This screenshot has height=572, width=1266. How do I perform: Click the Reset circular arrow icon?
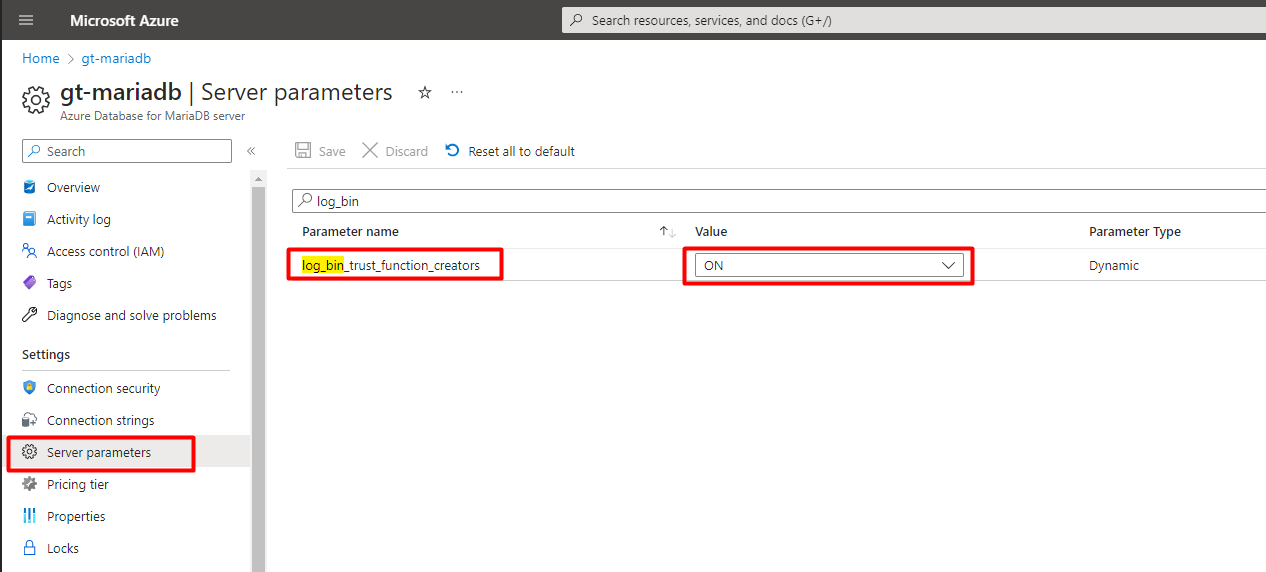tap(453, 151)
